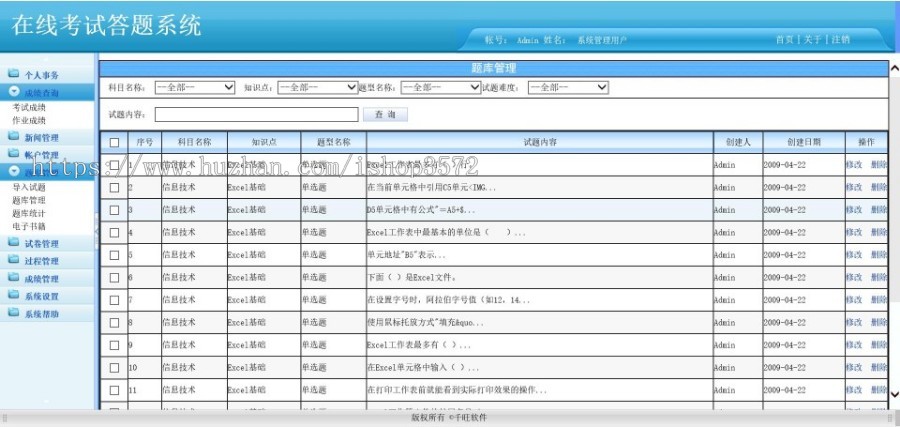Click the folder icon beside 帐户管理
Viewport: 900px width, 427px height.
(14, 154)
